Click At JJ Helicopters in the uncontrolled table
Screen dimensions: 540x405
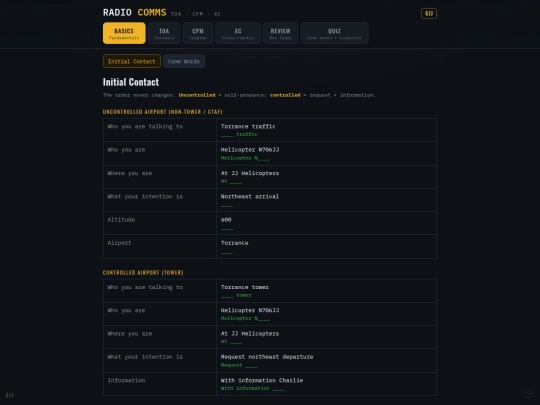[x=250, y=173]
